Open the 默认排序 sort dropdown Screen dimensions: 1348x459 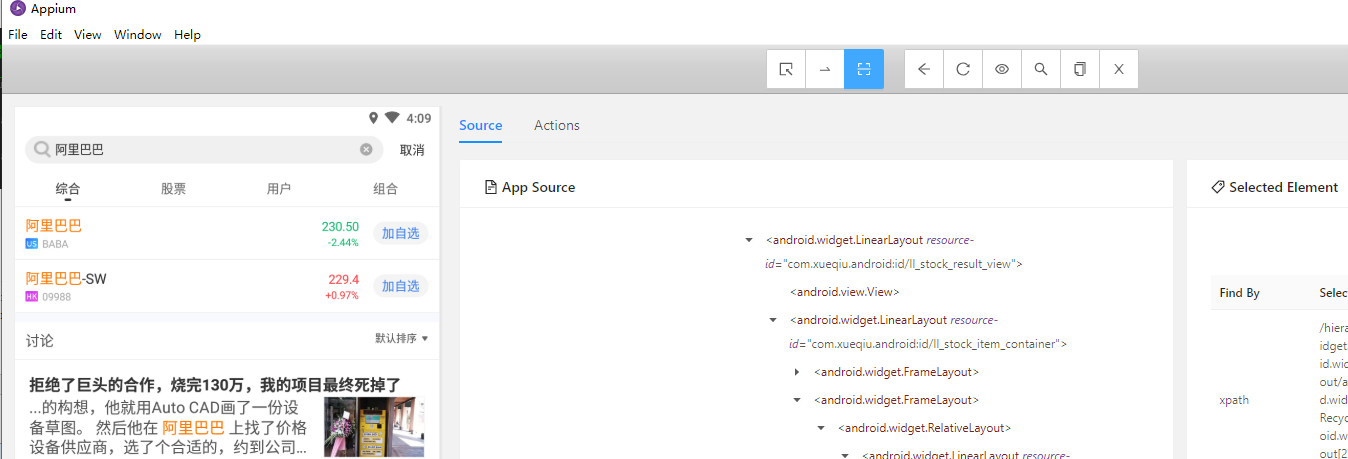(401, 338)
